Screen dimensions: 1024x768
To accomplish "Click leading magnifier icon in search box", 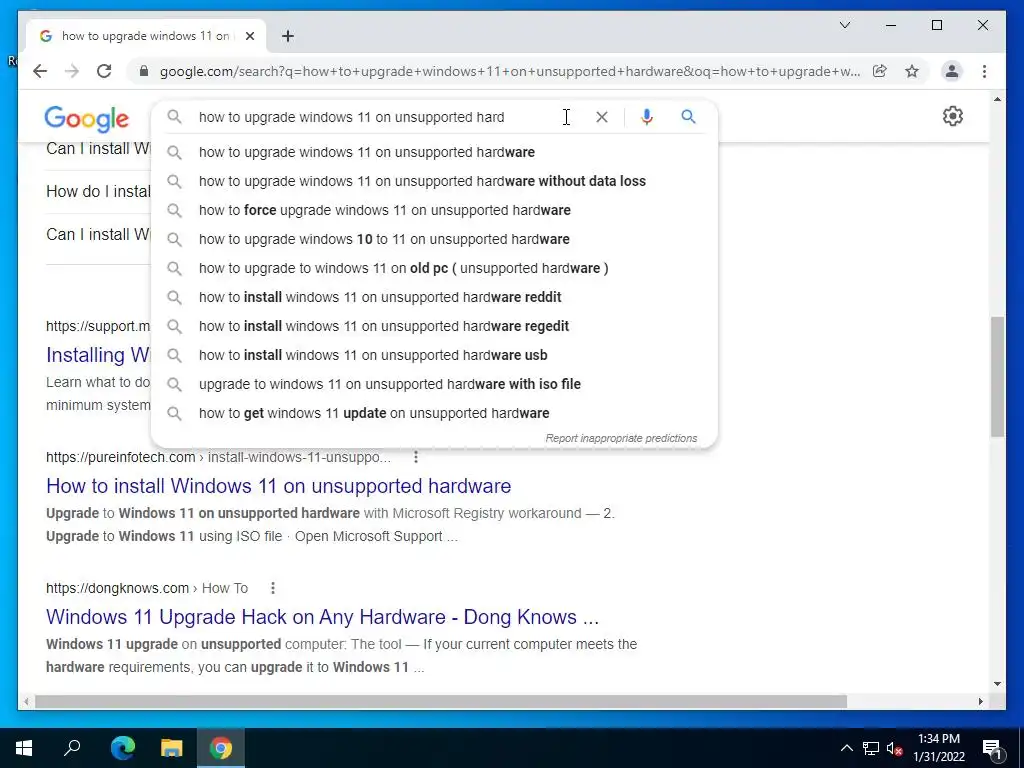I will [x=174, y=117].
